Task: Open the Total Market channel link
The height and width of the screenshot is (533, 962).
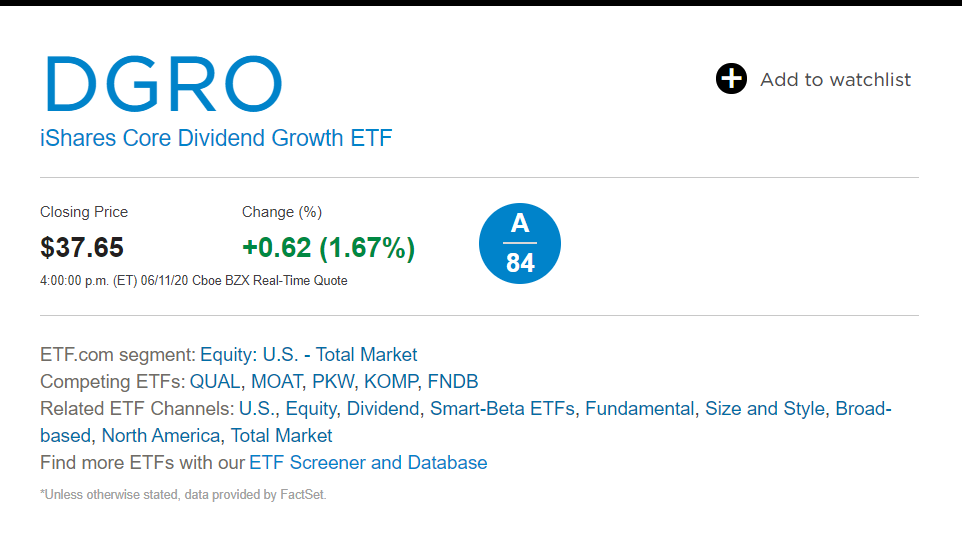Action: coord(281,435)
